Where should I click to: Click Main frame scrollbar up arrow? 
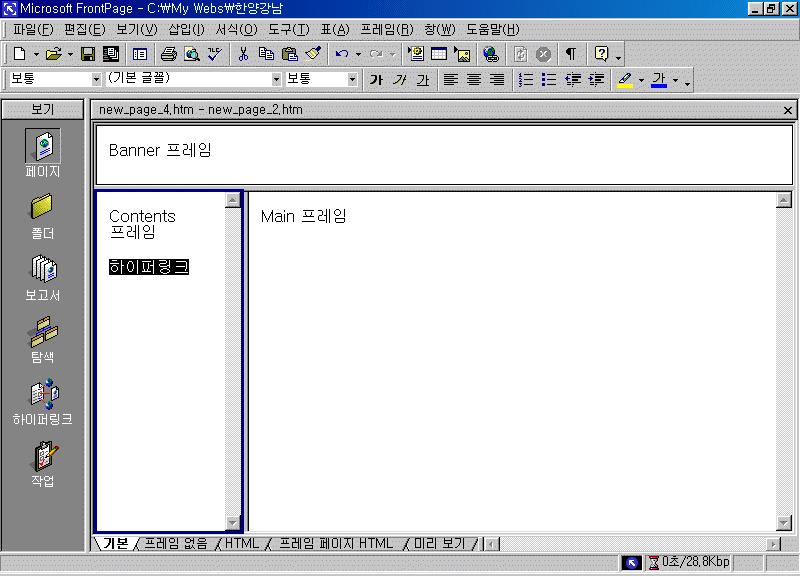click(784, 200)
